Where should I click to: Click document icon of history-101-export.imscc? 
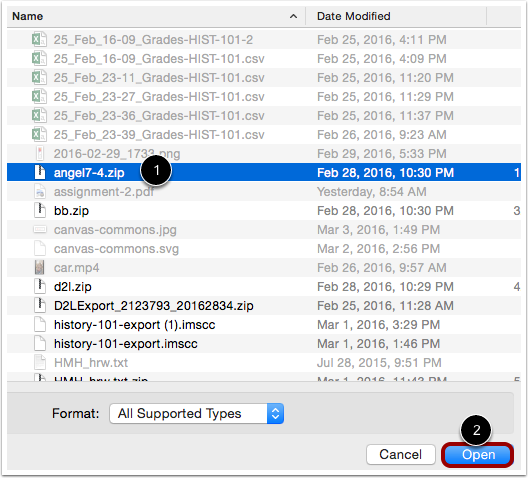[x=40, y=343]
